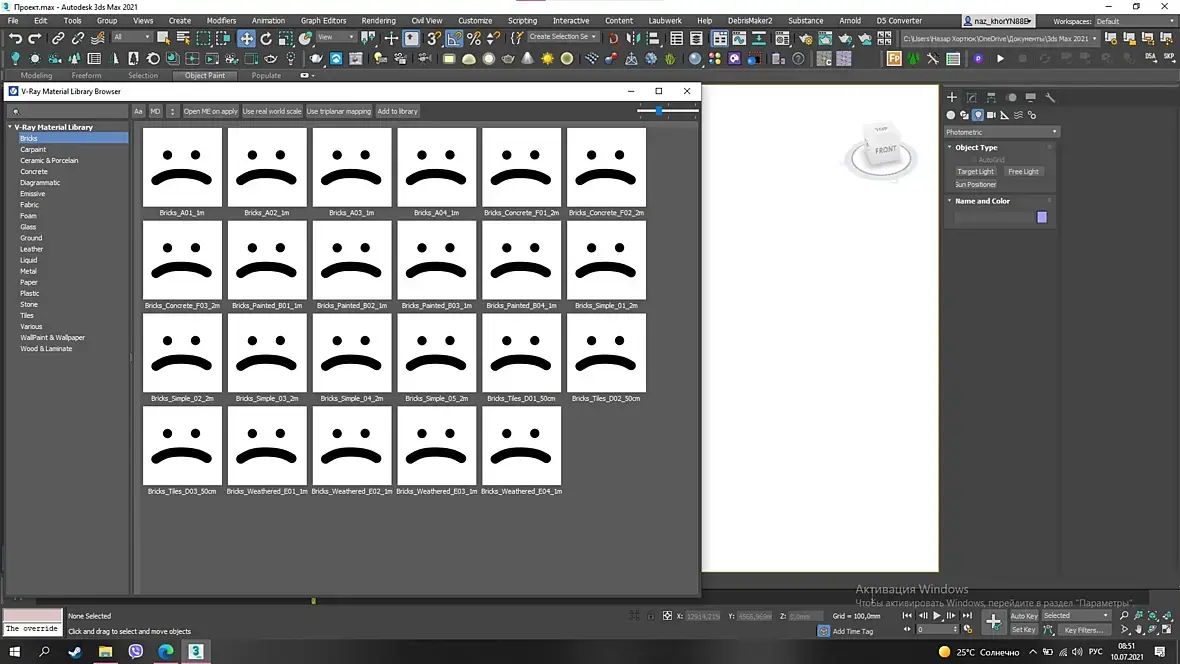Collapse the Object Type rollout
The width and height of the screenshot is (1180, 664).
coord(976,147)
